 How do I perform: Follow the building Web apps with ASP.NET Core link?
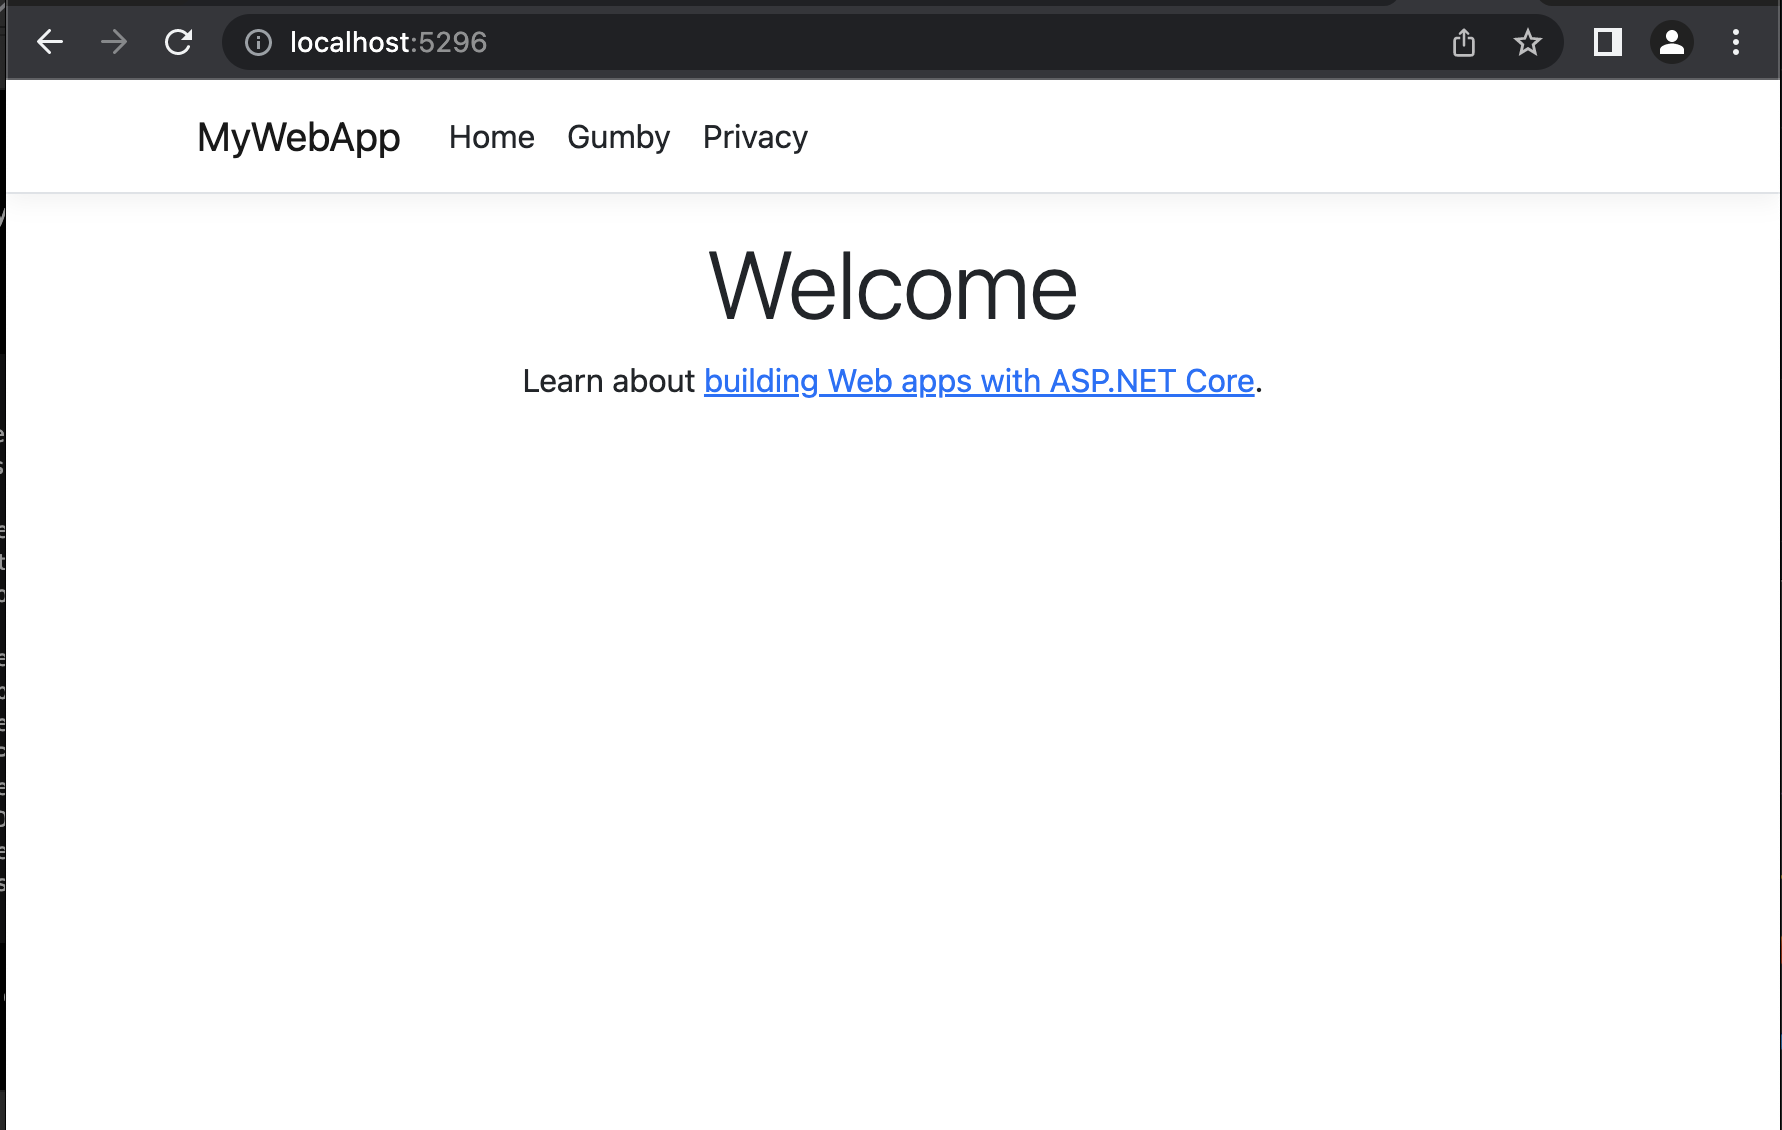coord(979,381)
